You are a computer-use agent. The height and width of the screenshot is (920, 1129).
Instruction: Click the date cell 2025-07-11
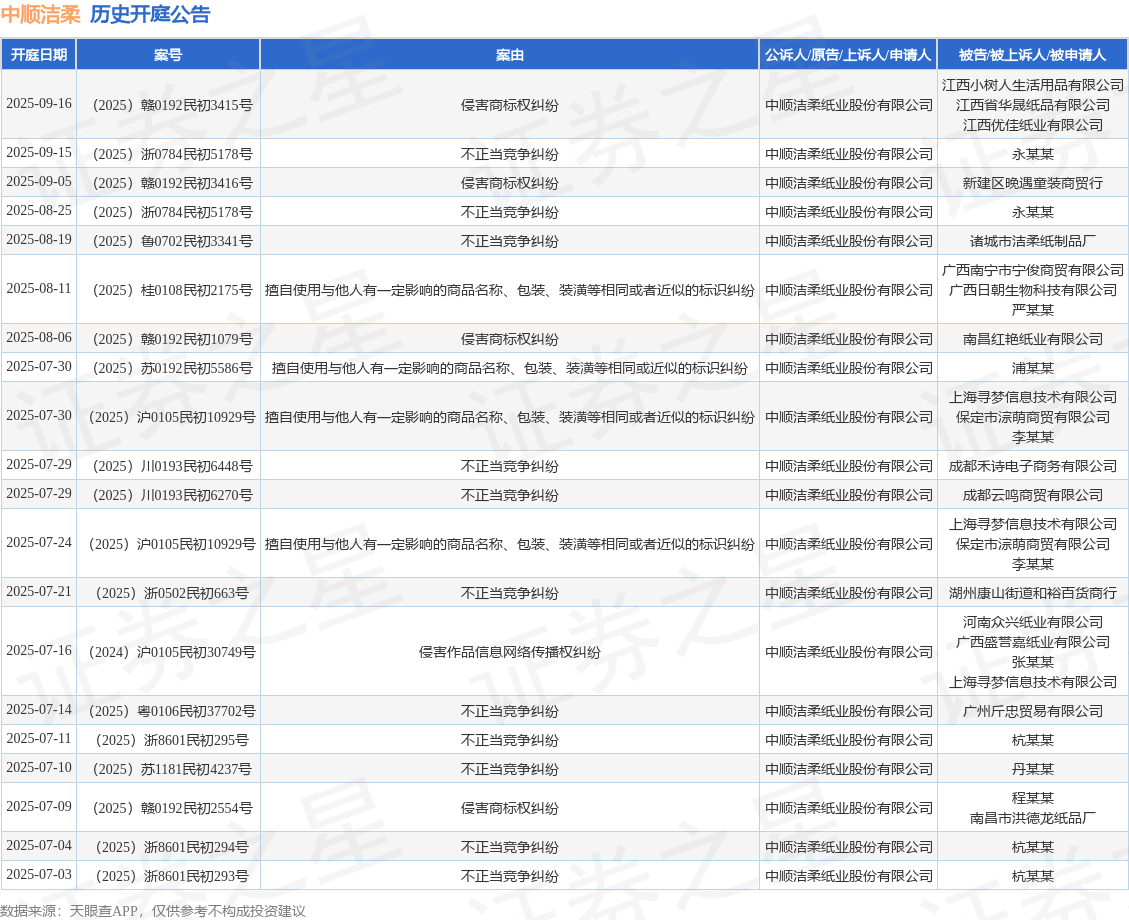(39, 738)
